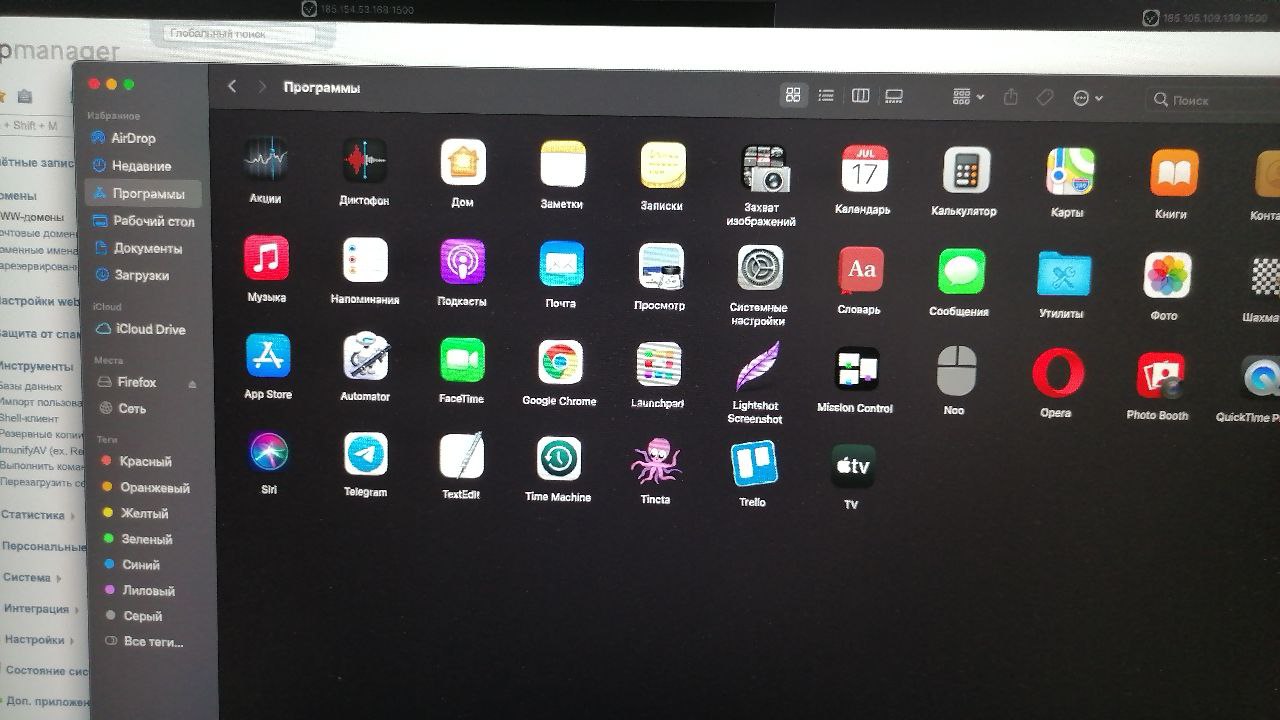Open the Mission Control app icon

tap(857, 369)
